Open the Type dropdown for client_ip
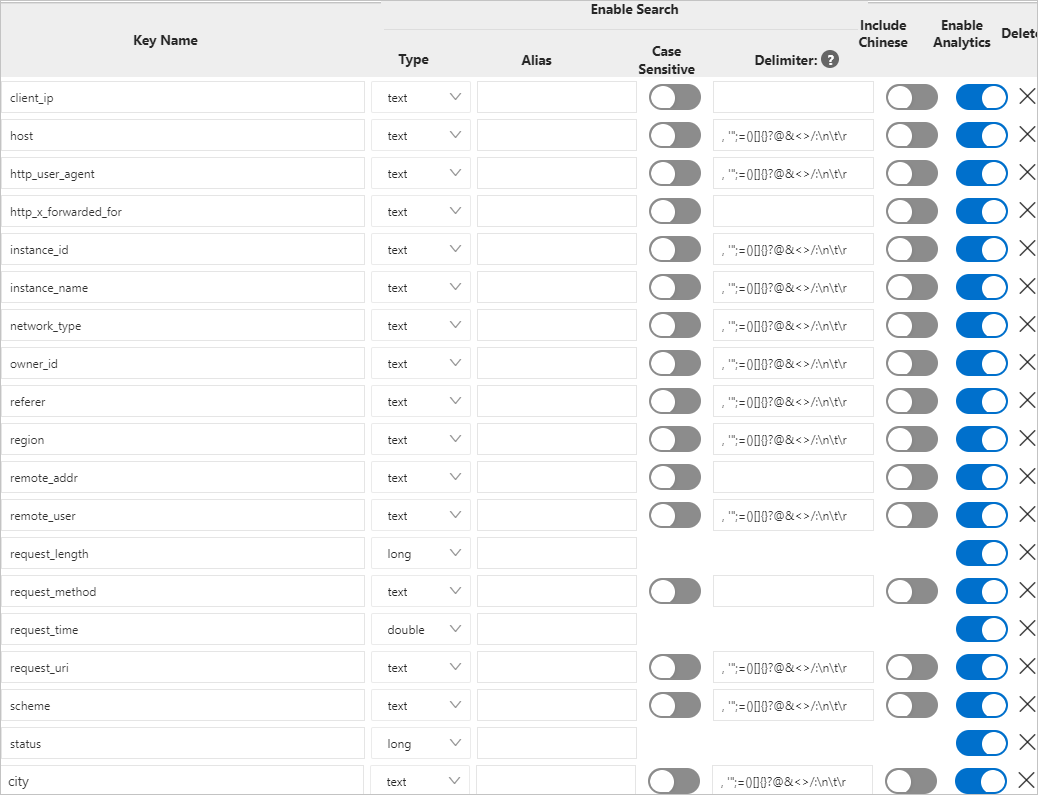This screenshot has width=1038, height=795. (421, 97)
